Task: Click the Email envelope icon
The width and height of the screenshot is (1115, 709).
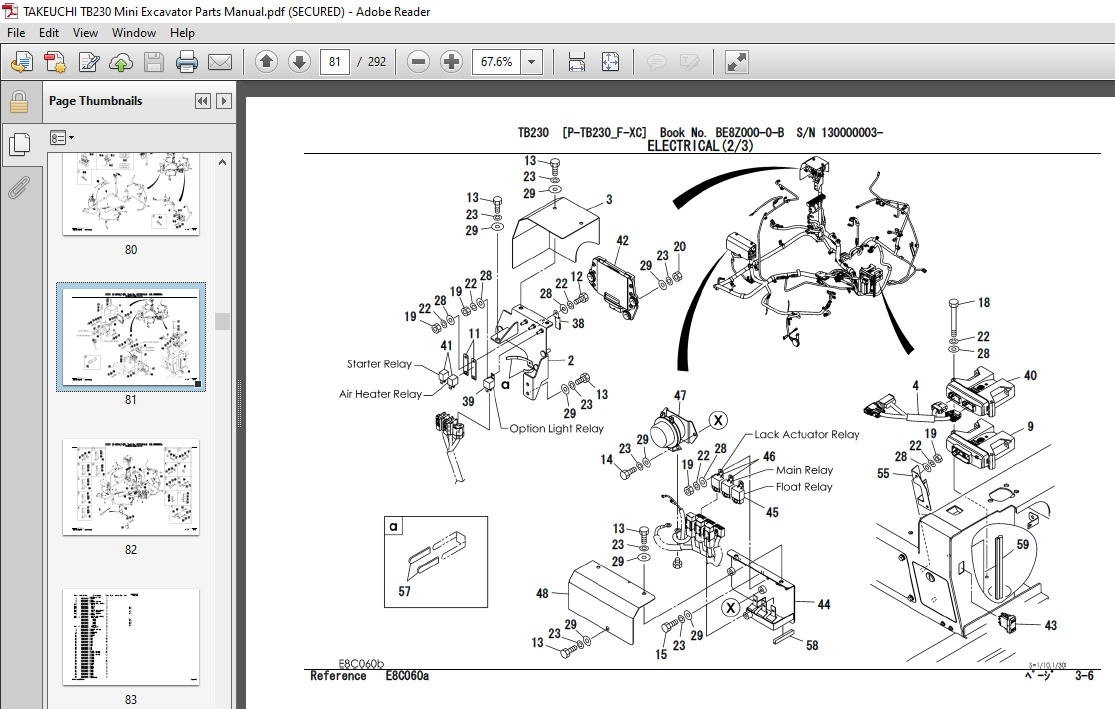Action: pos(220,63)
